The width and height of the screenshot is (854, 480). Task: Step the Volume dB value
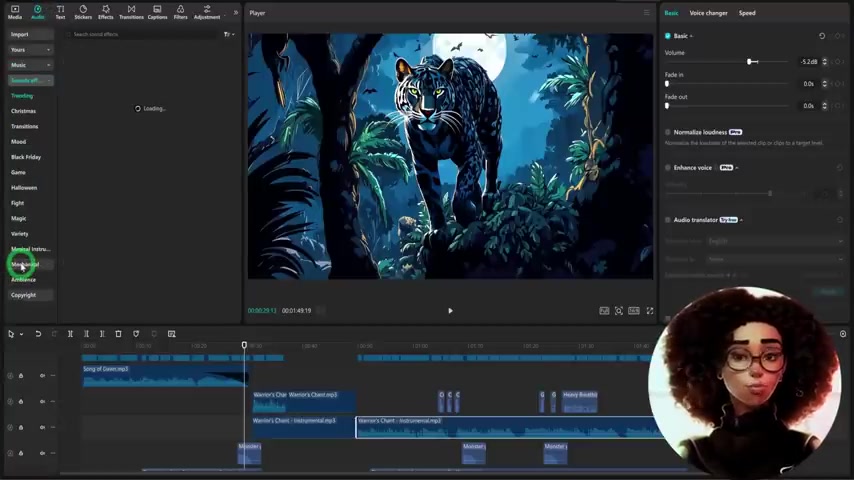pyautogui.click(x=825, y=62)
